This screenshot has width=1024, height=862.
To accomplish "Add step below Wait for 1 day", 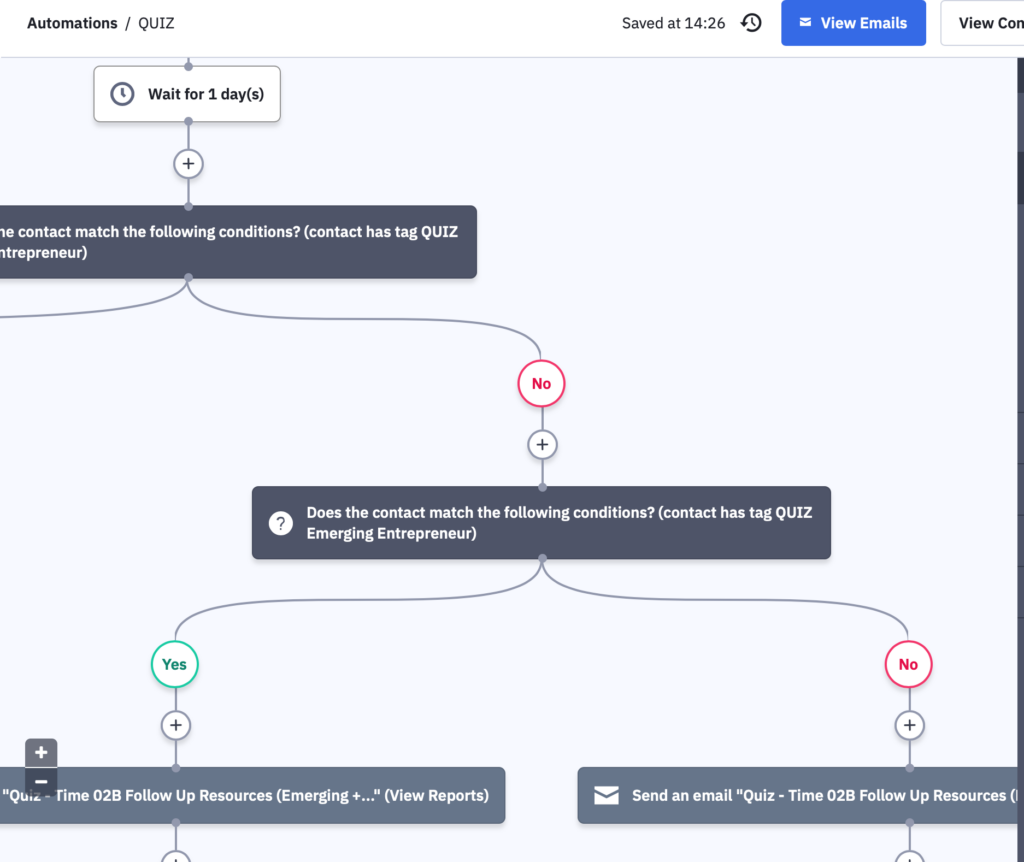I will (188, 164).
